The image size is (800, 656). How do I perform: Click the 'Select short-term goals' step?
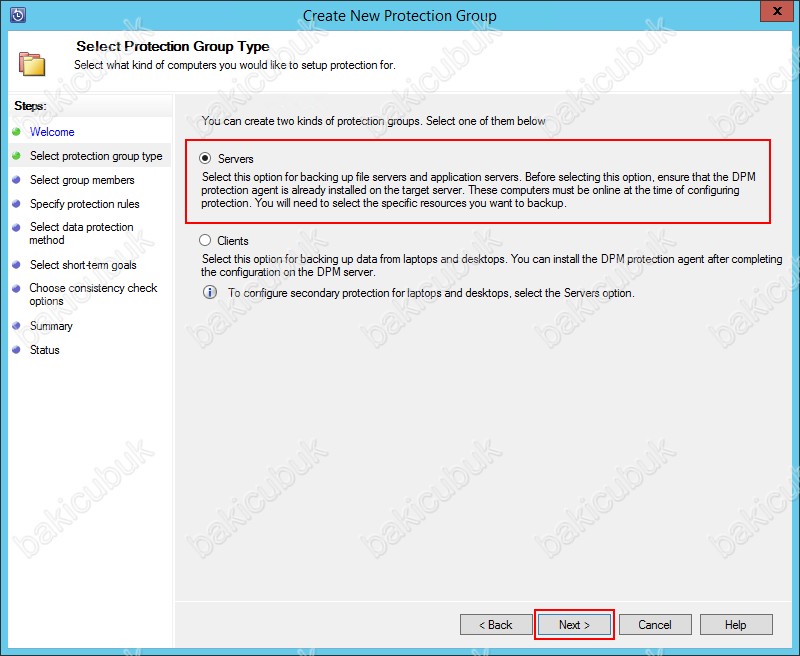tap(83, 265)
